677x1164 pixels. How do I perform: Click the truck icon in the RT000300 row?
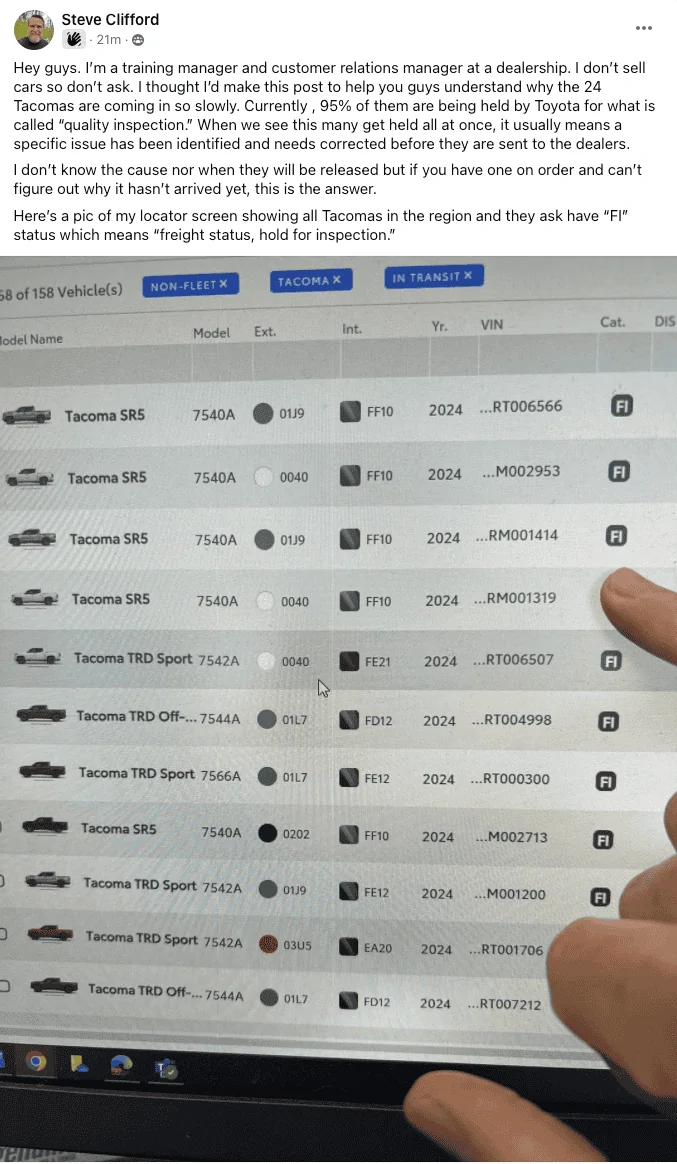42,770
